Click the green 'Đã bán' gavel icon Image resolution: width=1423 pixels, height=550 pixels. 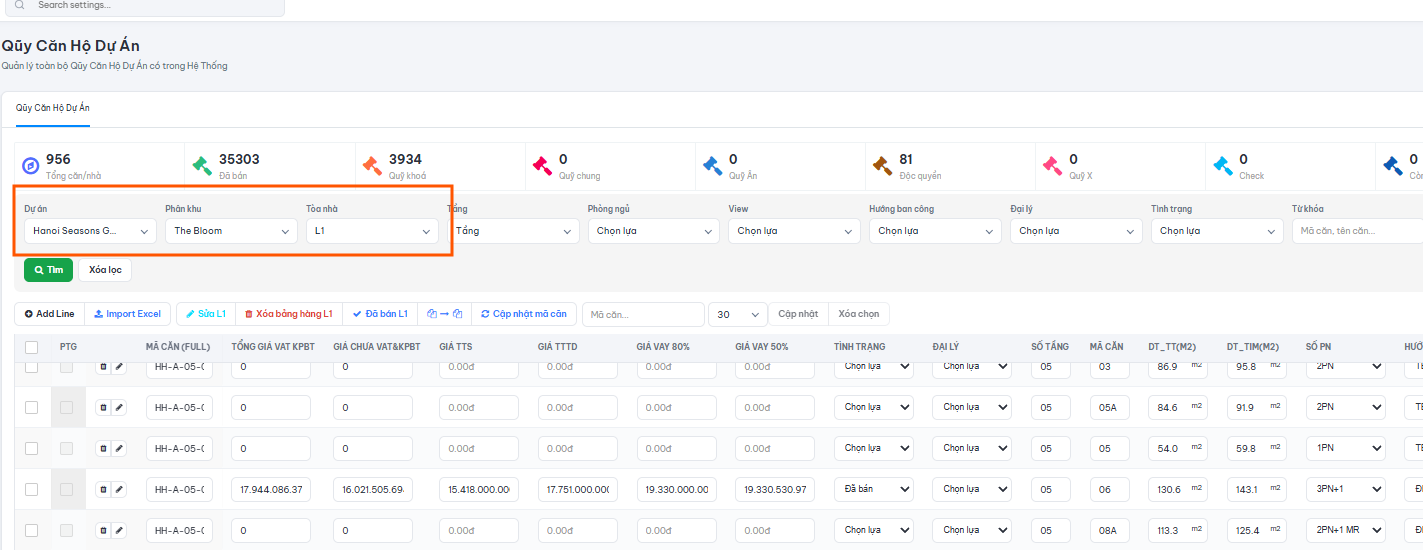(202, 166)
